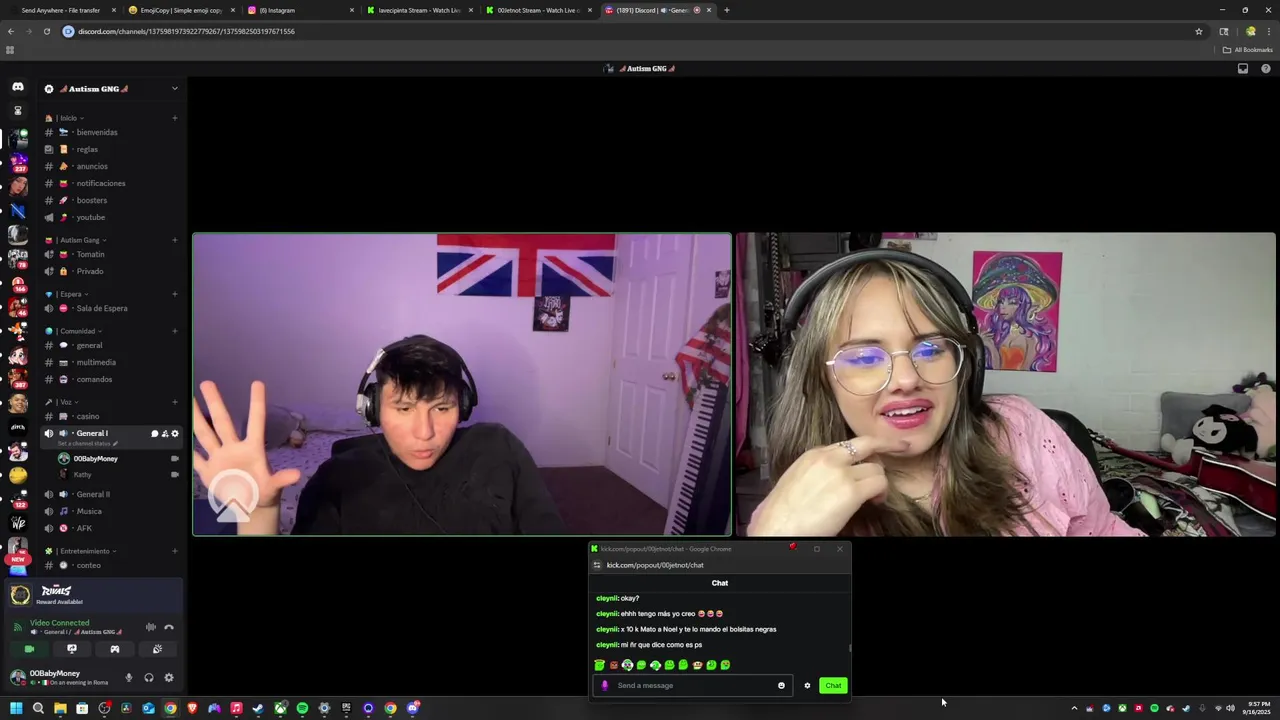Collapse the Voz category

pos(62,402)
